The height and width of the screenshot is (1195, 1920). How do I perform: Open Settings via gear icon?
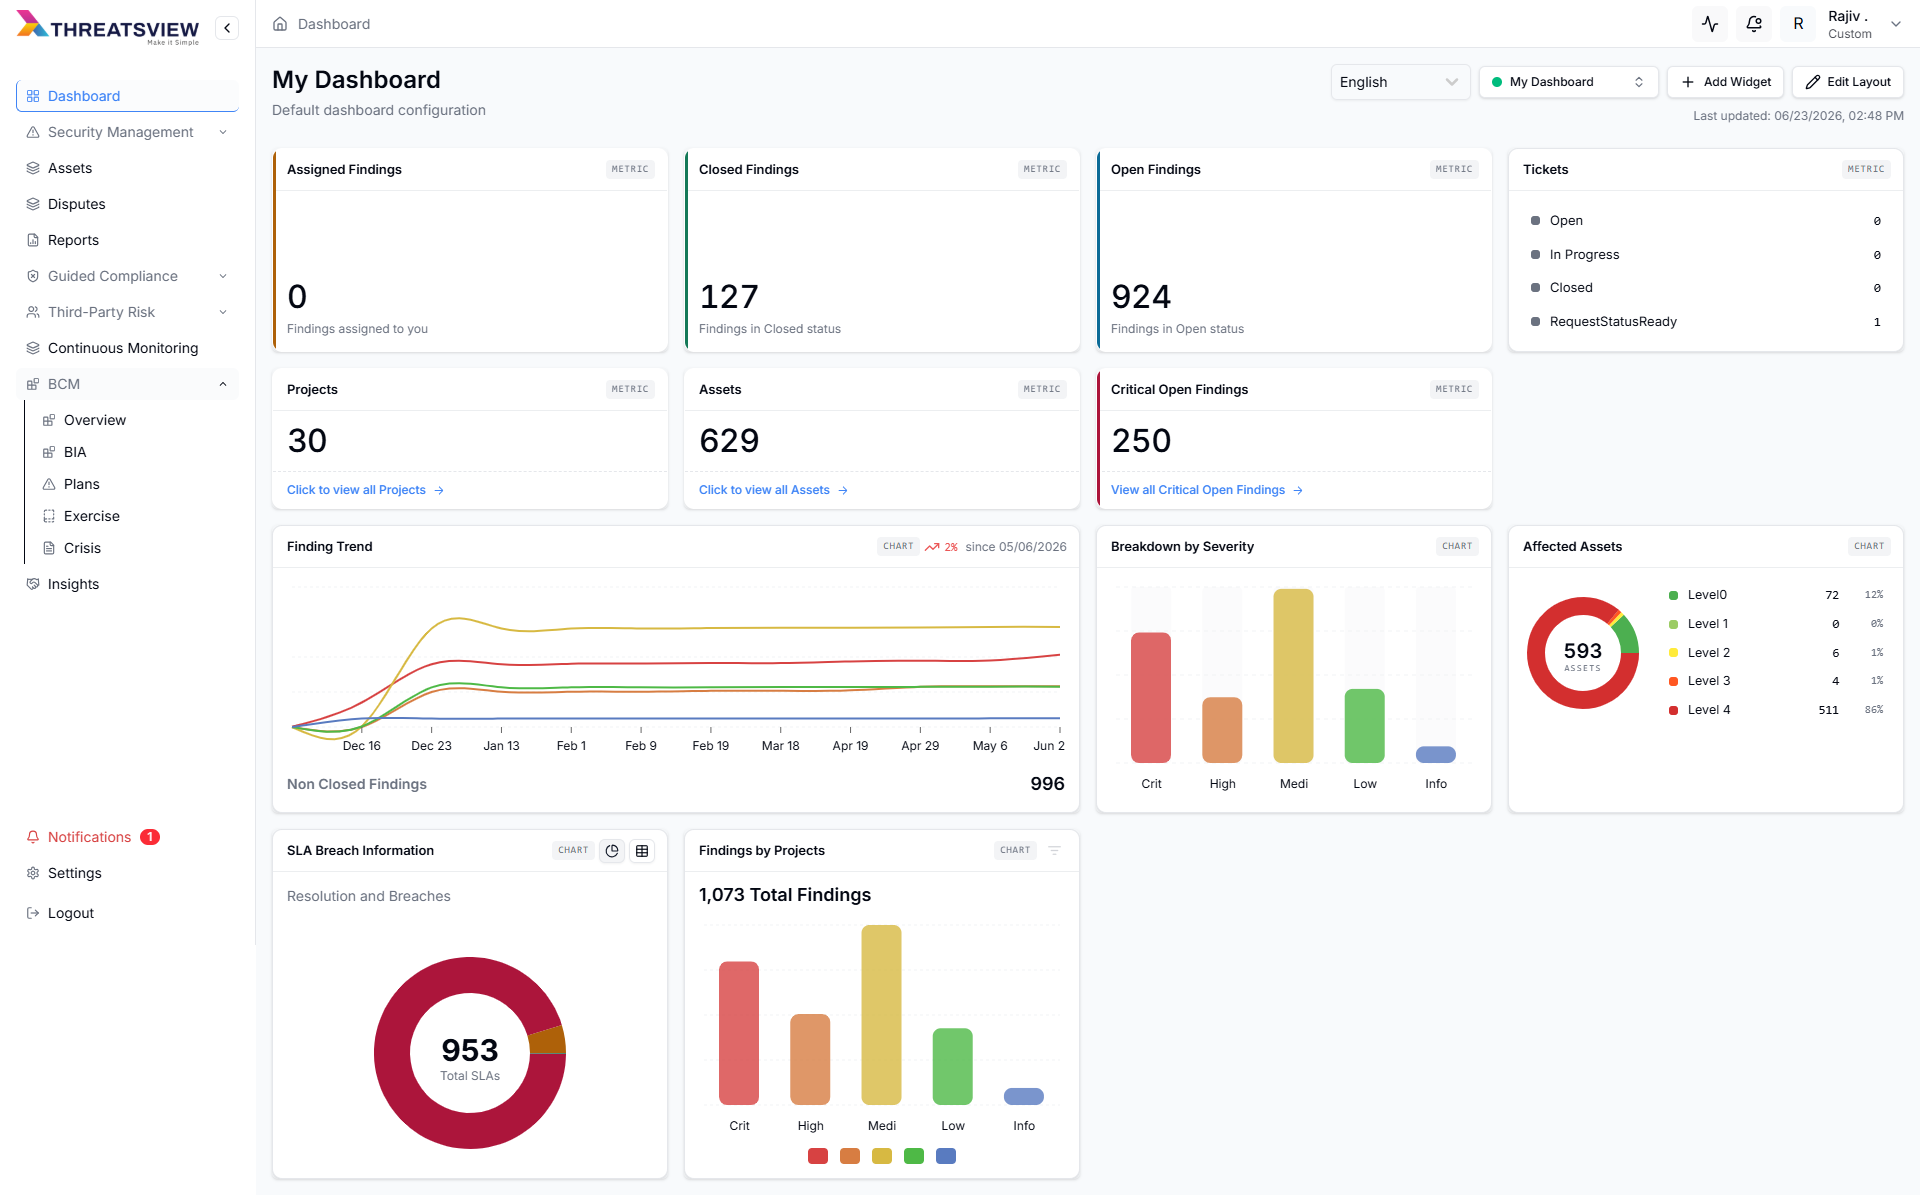(33, 873)
